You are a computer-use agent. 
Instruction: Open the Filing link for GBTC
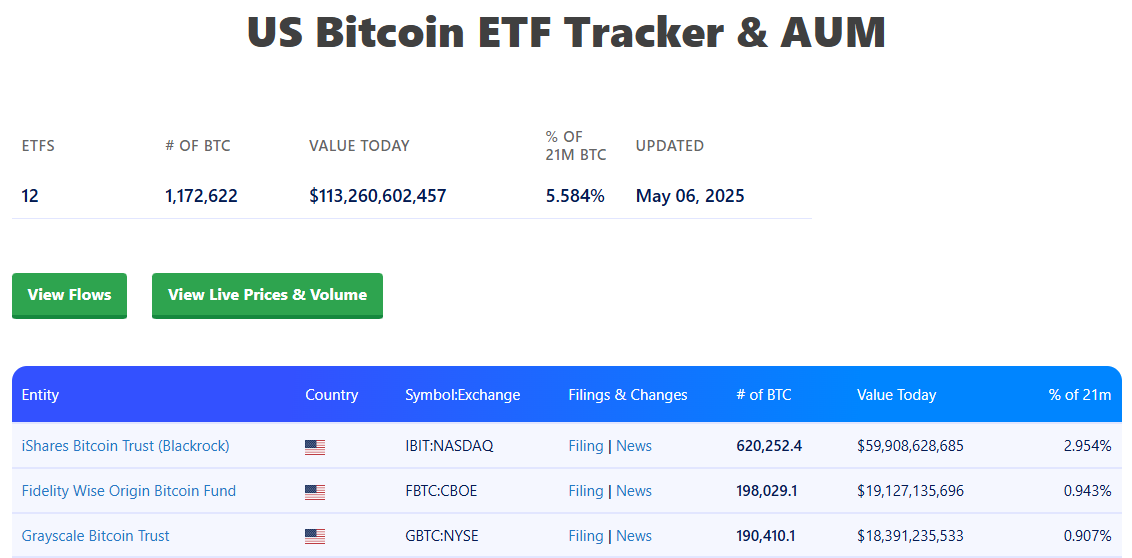585,536
